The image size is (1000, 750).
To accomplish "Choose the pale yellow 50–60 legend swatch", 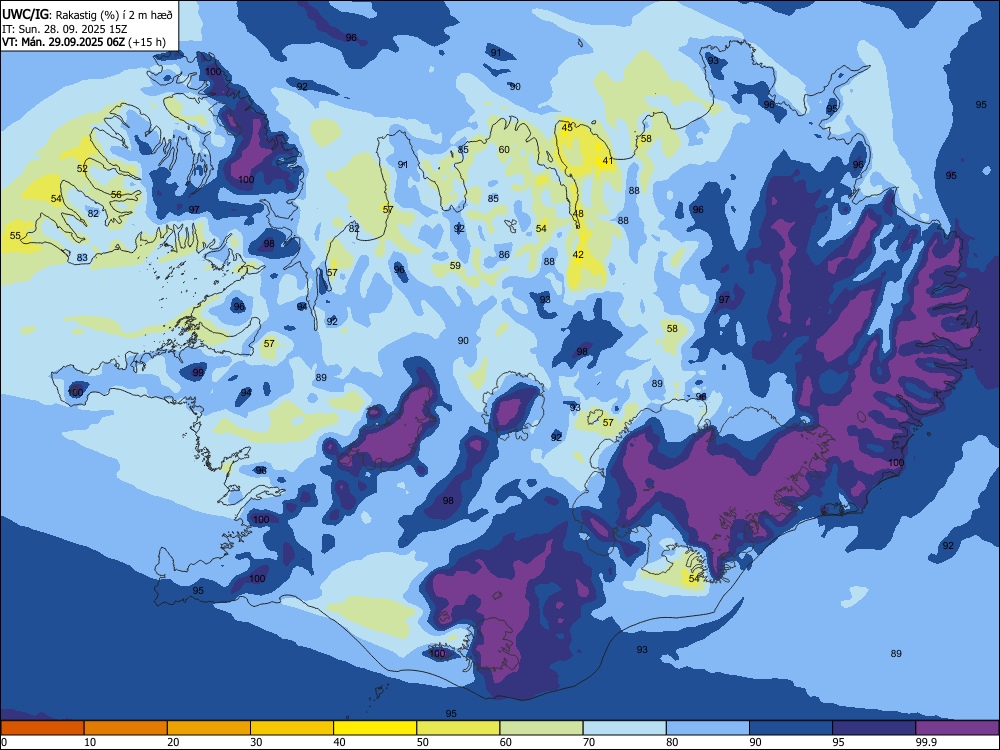I will click(458, 728).
